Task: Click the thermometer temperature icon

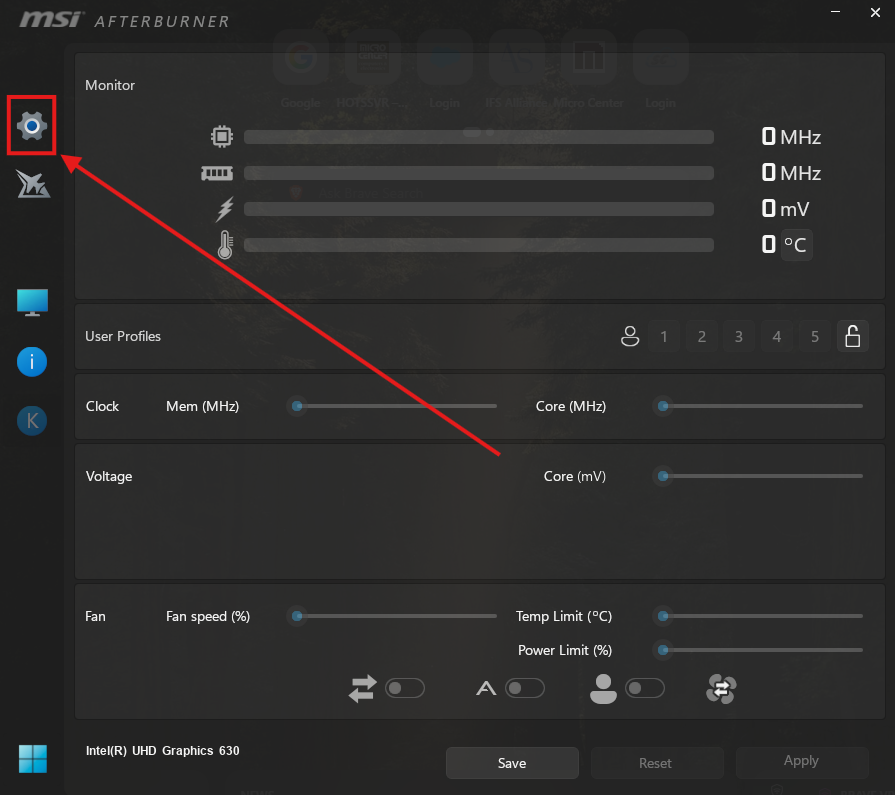Action: point(225,245)
